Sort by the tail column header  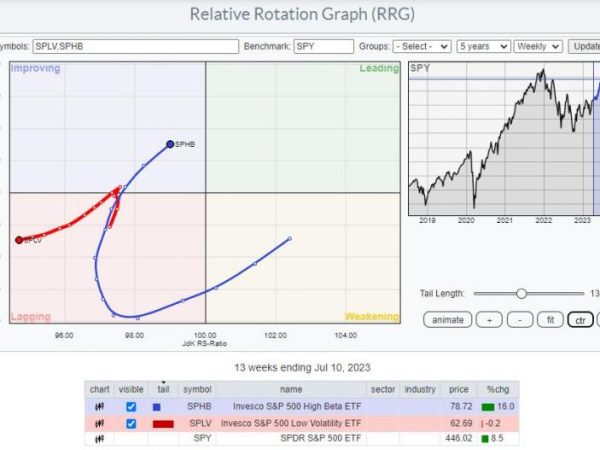pyautogui.click(x=163, y=390)
